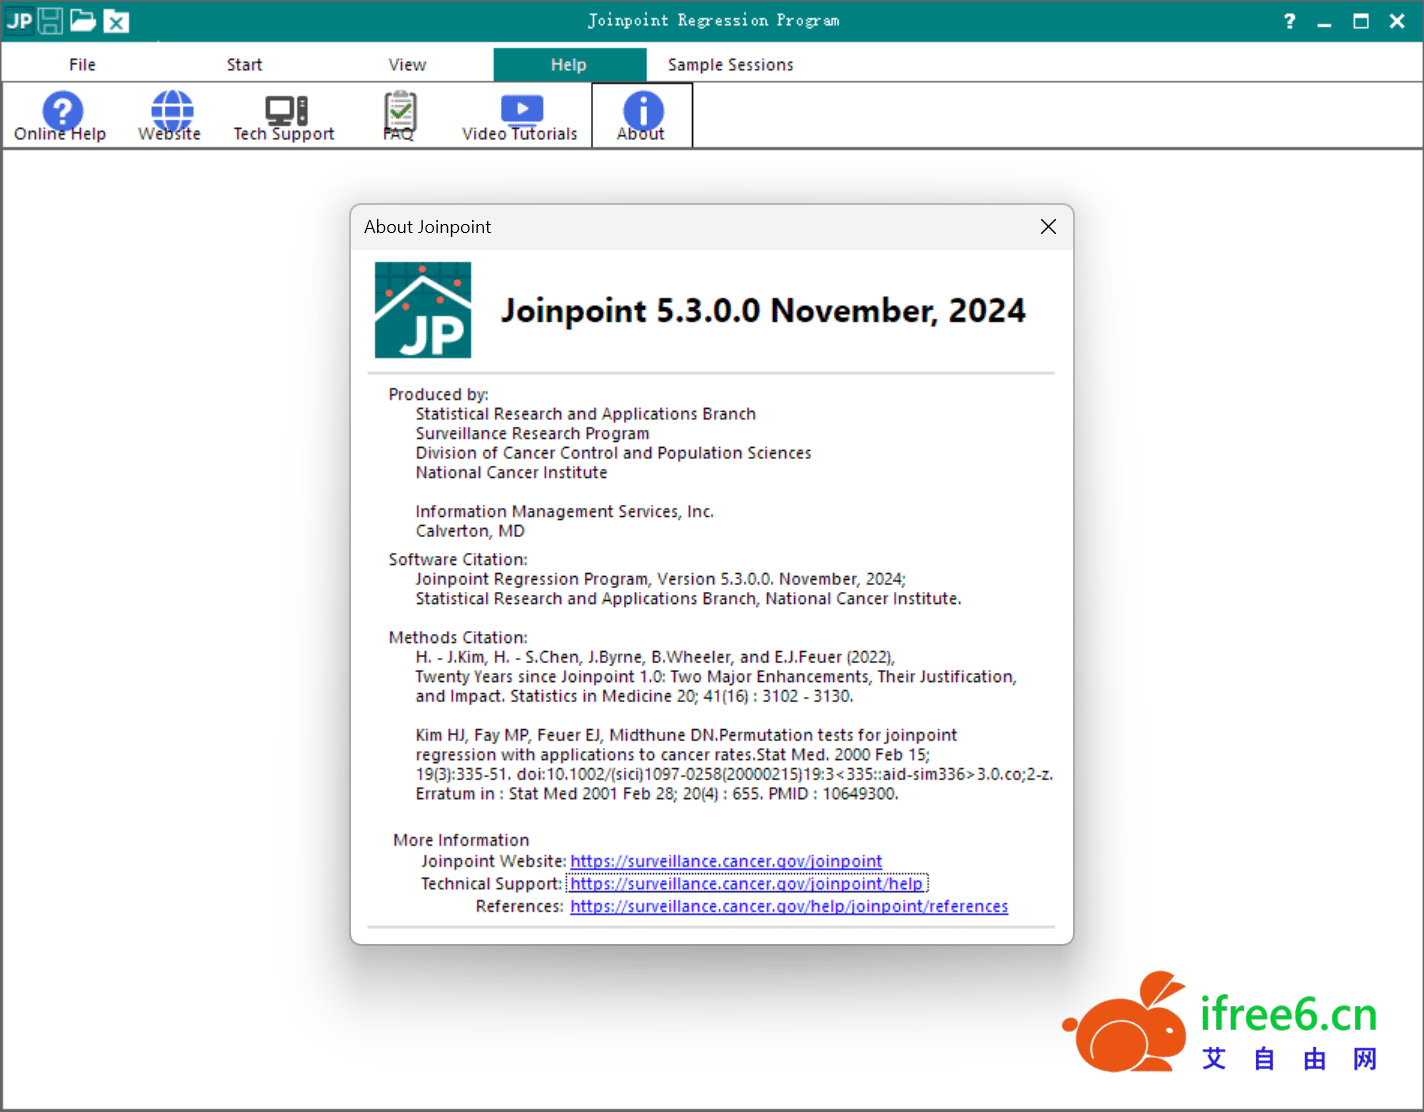
Task: Open the Start ribbon tab
Action: point(244,64)
